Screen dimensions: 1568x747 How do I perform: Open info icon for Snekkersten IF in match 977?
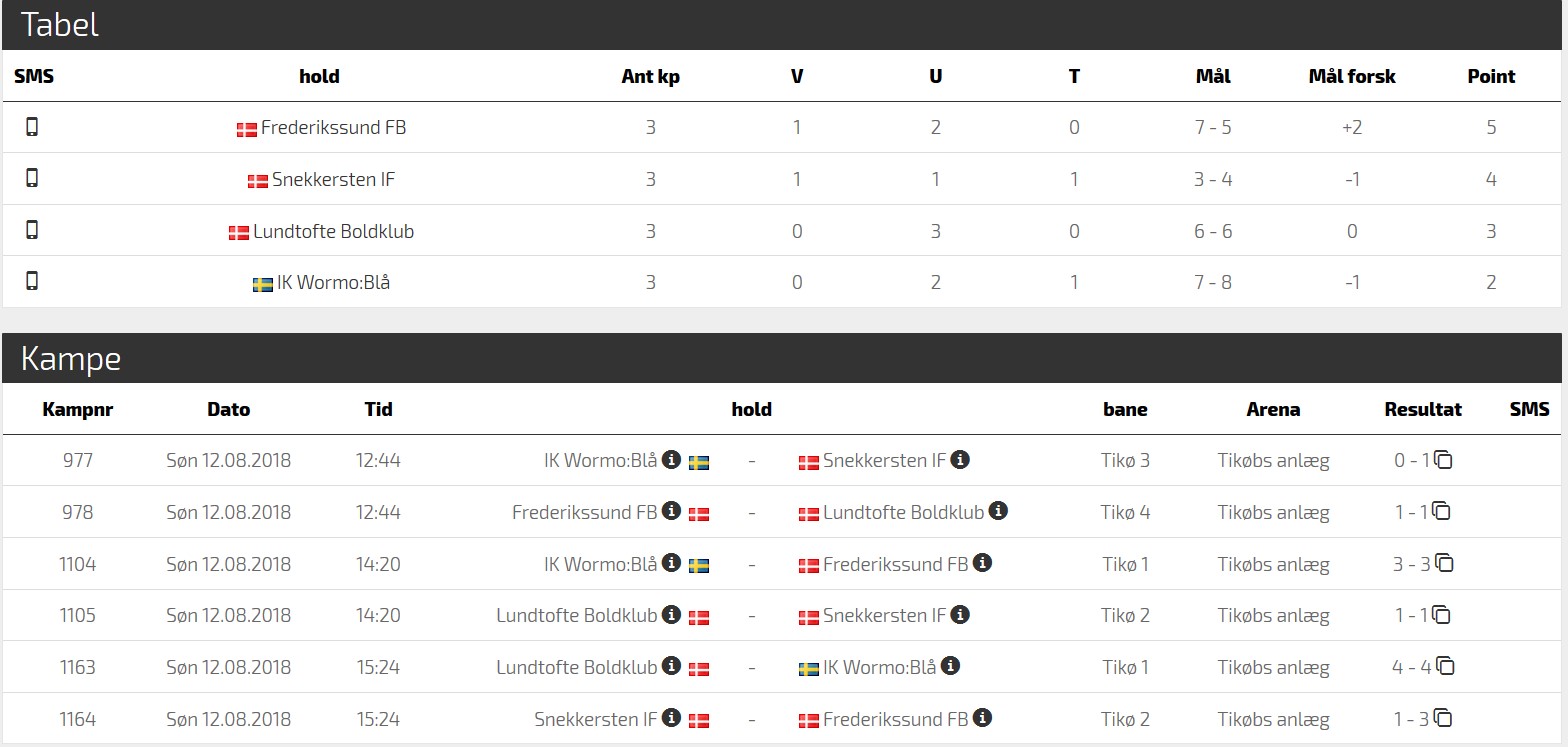[x=960, y=460]
